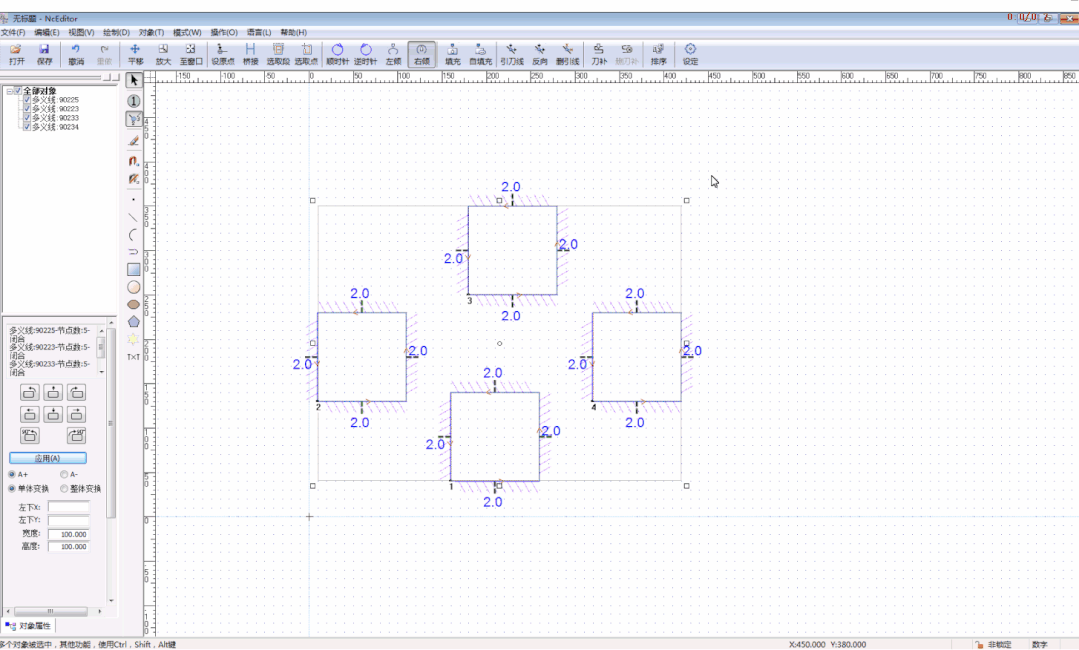Select the A- radio button
The height and width of the screenshot is (650, 1079).
(x=64, y=475)
